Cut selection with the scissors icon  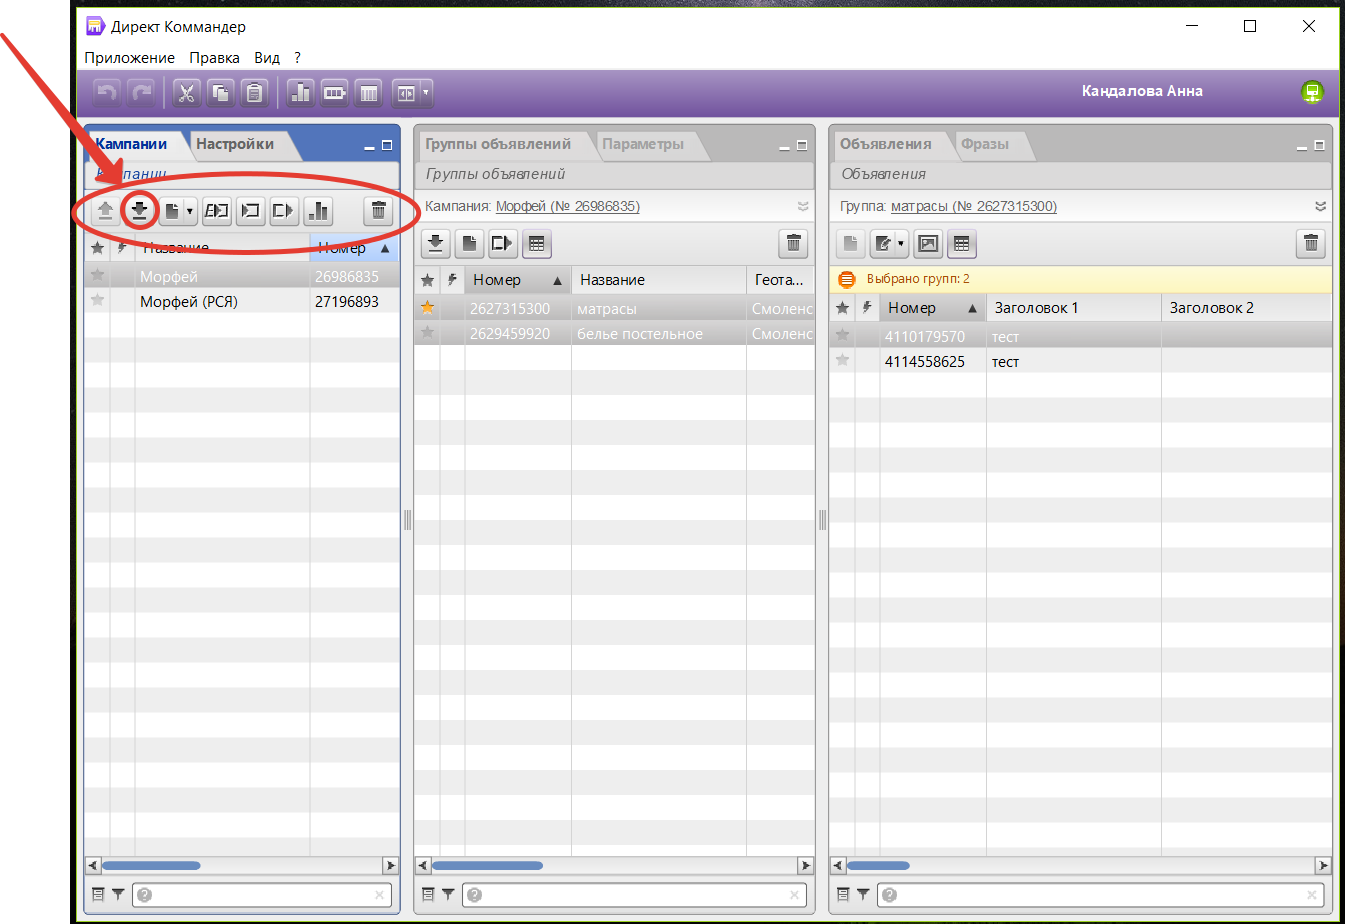[186, 93]
